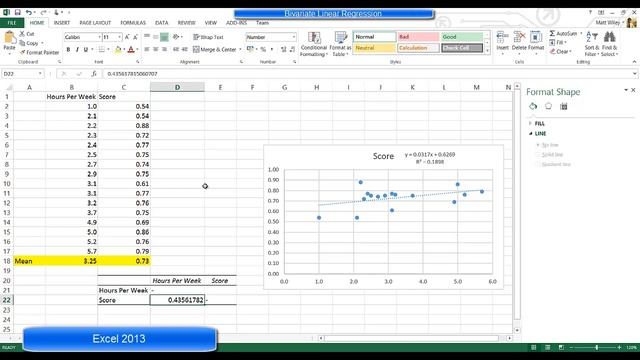
Task: Click the Clear button in Editing group
Action: click(x=560, y=52)
